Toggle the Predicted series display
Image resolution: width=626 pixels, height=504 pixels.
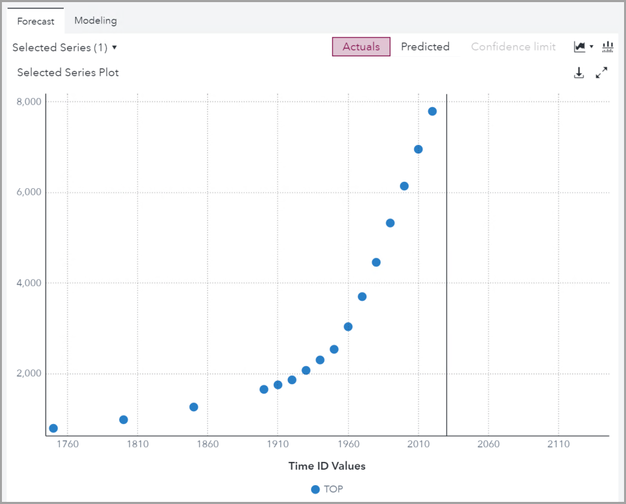tap(425, 47)
